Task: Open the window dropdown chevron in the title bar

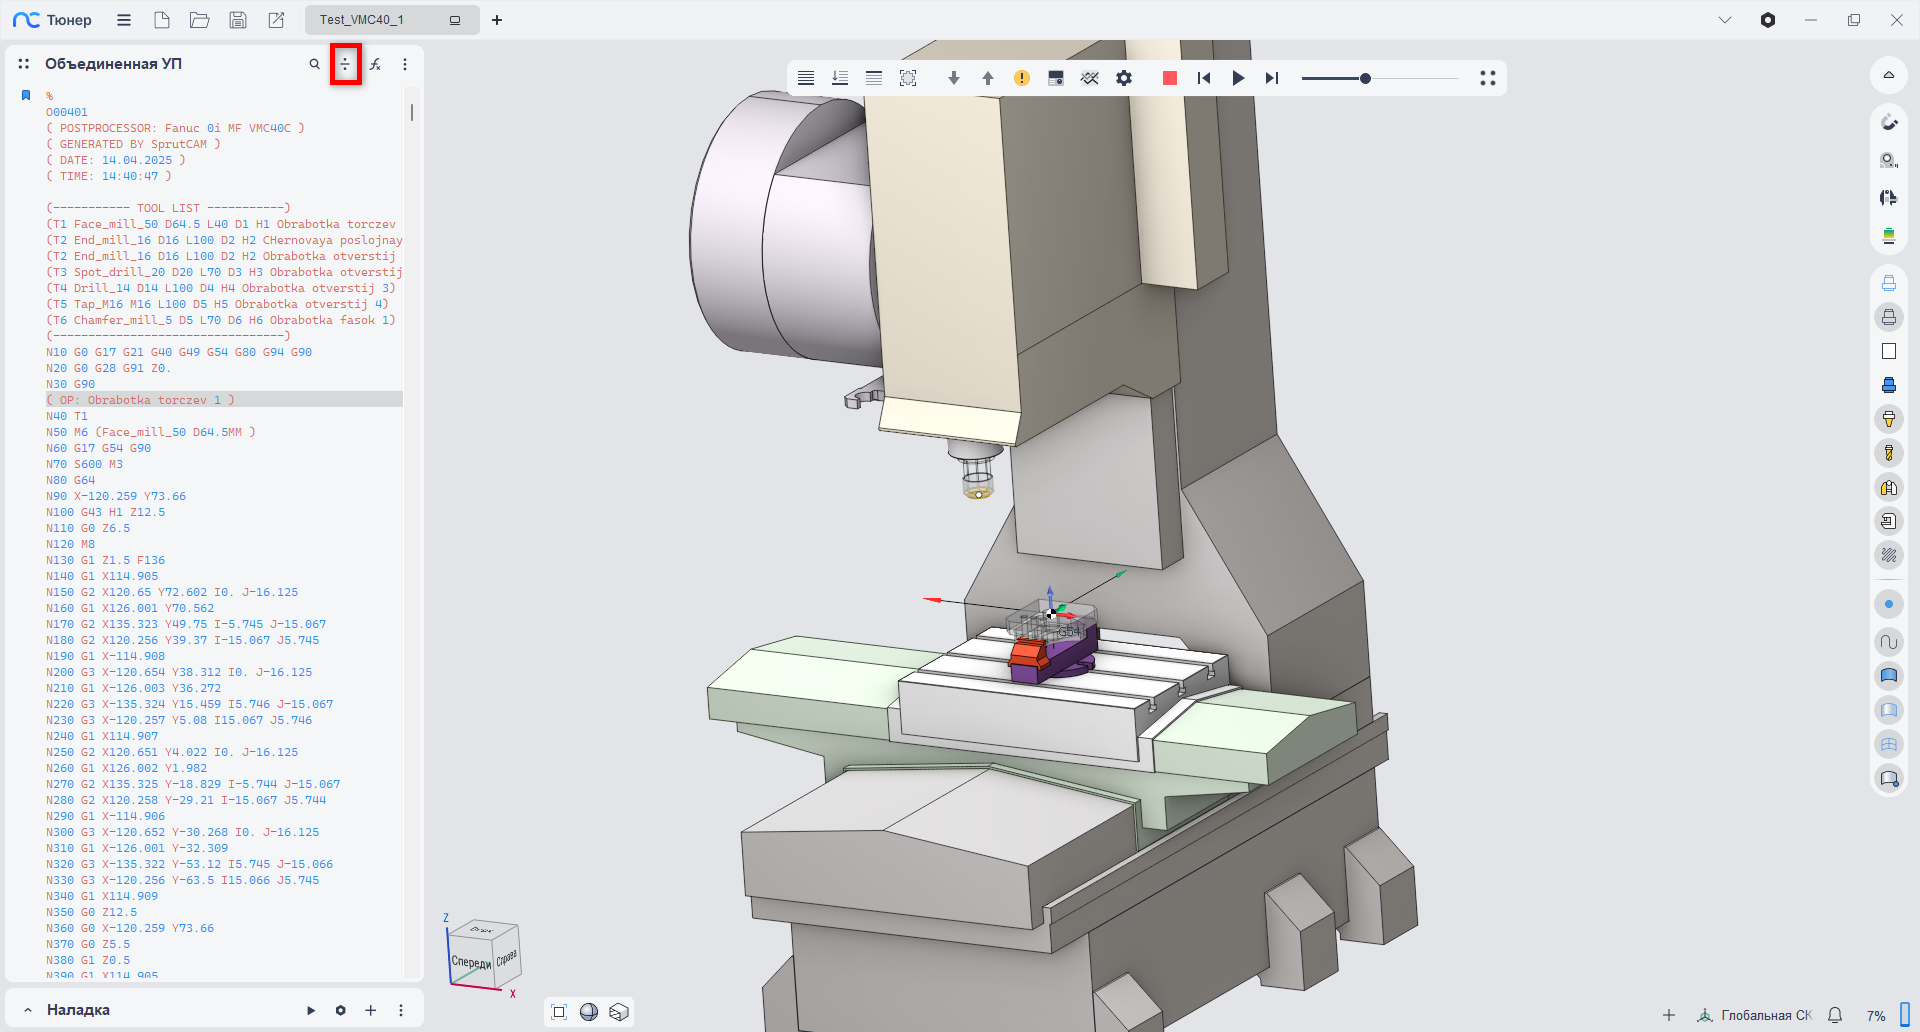Action: pos(1724,20)
